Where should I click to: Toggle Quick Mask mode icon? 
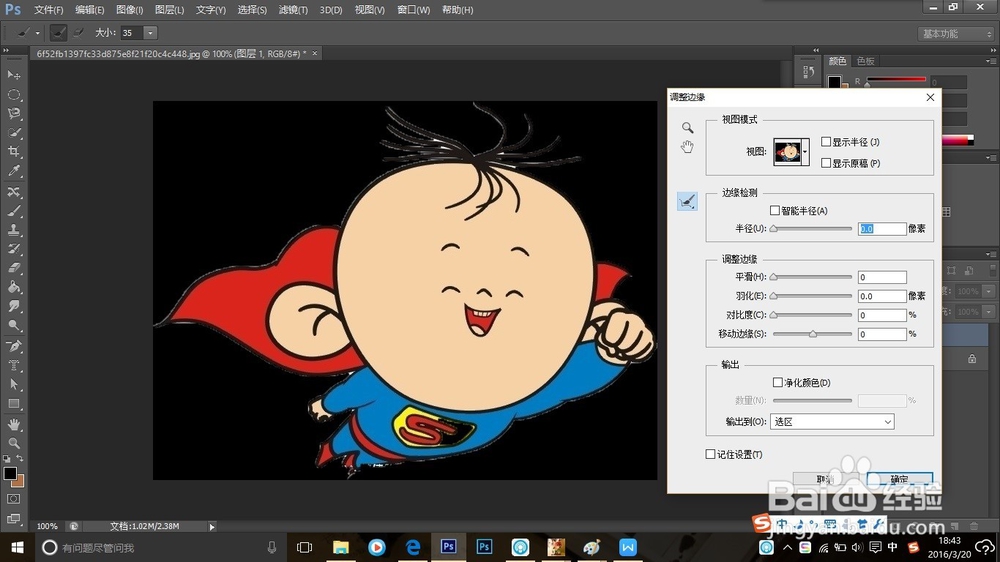[13, 499]
